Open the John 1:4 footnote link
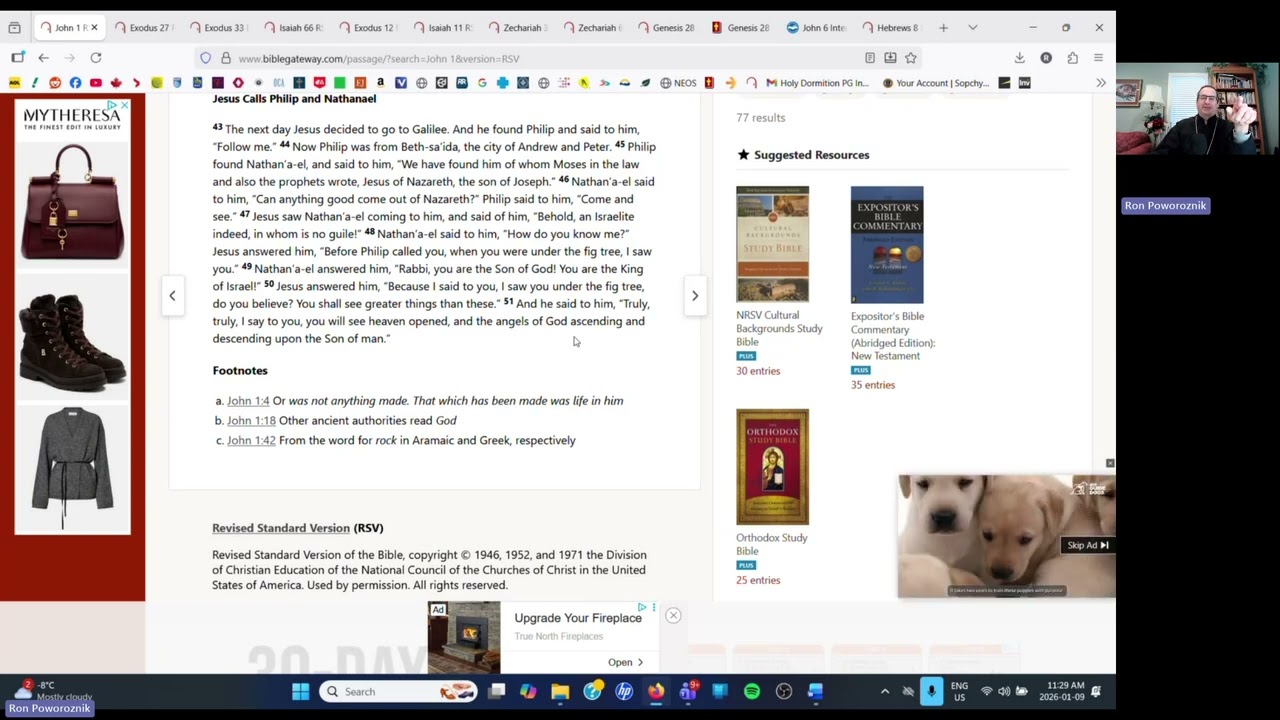This screenshot has width=1280, height=720. [248, 401]
